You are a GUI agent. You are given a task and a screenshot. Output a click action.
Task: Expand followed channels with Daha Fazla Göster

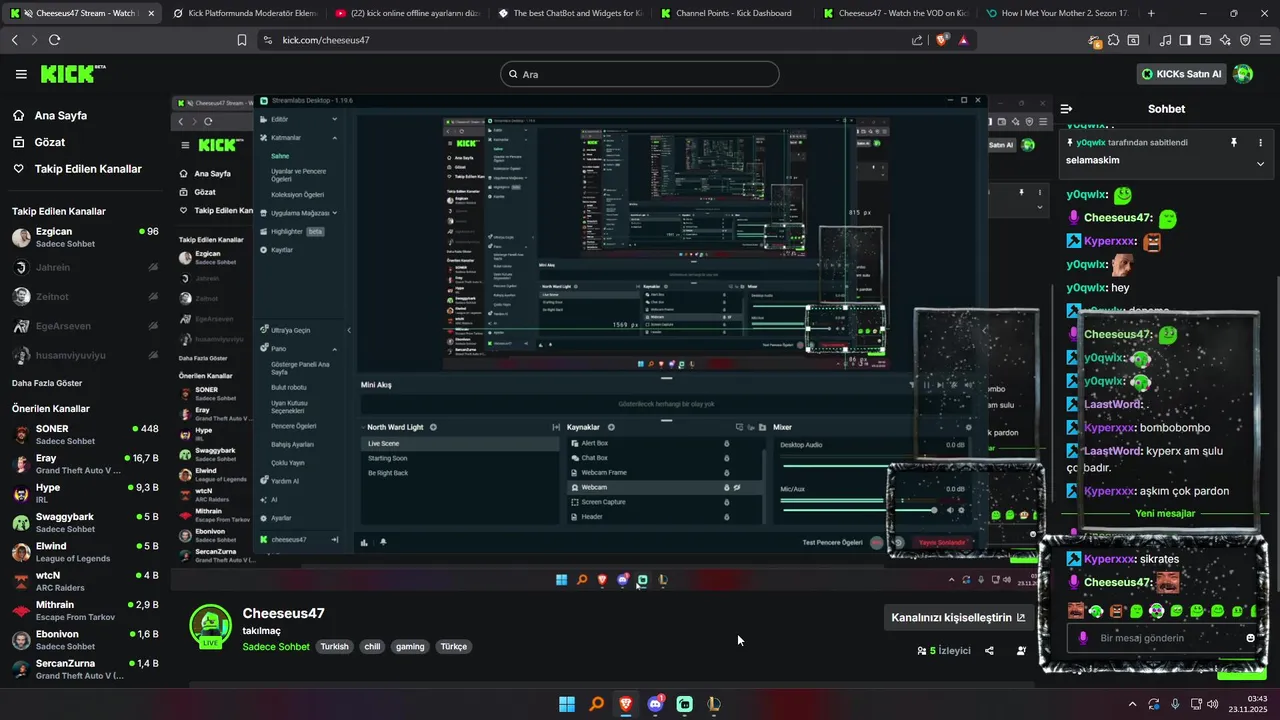[x=47, y=383]
